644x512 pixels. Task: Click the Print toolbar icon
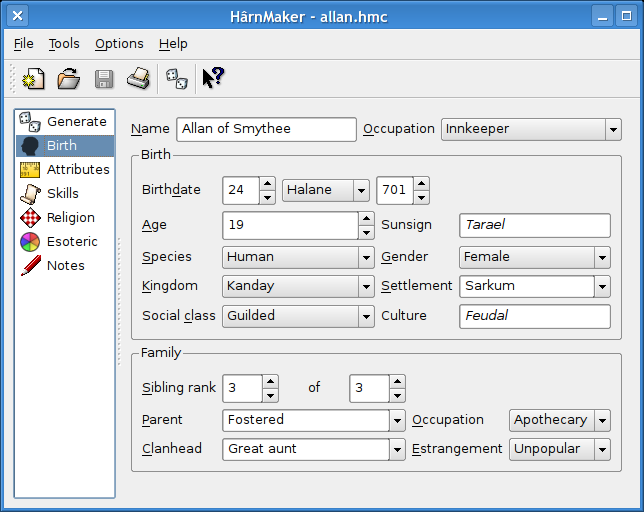coord(139,78)
